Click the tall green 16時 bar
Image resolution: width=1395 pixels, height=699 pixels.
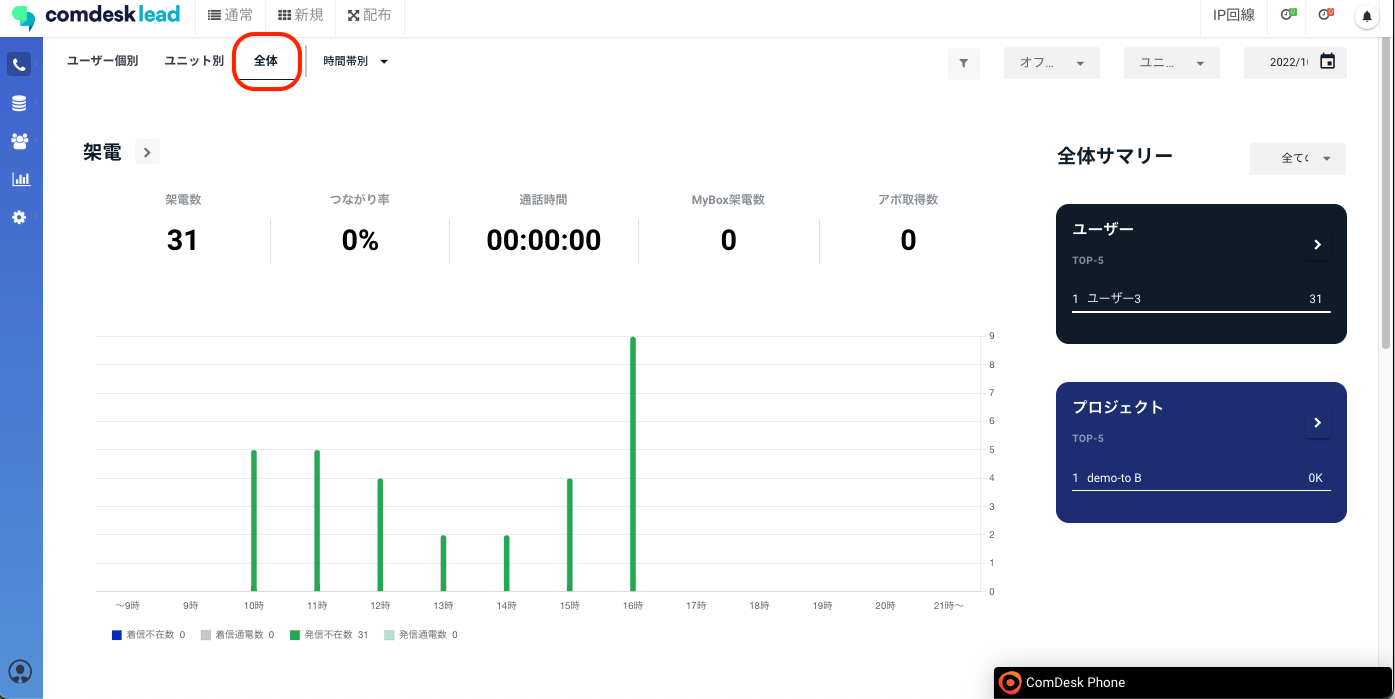(633, 464)
